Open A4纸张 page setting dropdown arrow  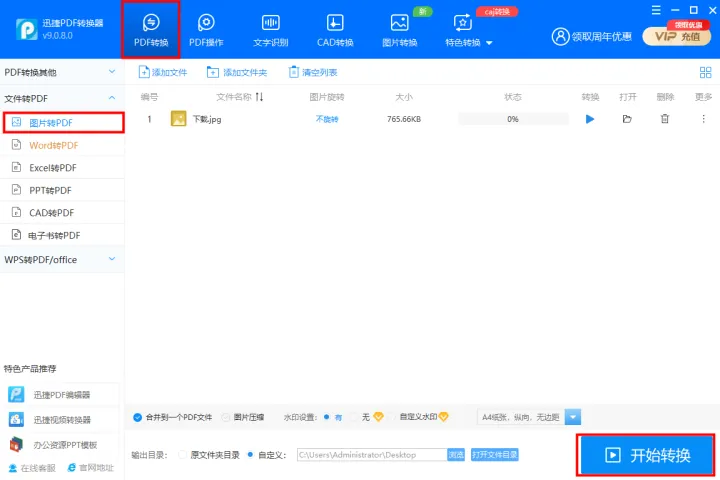573,417
